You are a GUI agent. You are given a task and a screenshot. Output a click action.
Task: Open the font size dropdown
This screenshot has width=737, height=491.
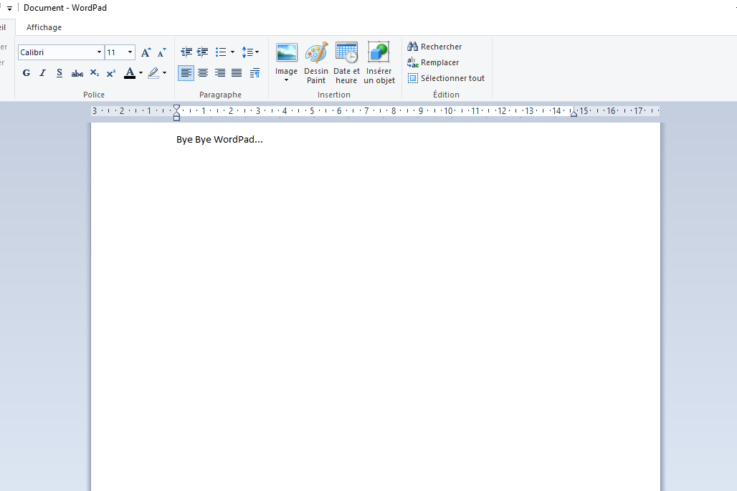(130, 52)
